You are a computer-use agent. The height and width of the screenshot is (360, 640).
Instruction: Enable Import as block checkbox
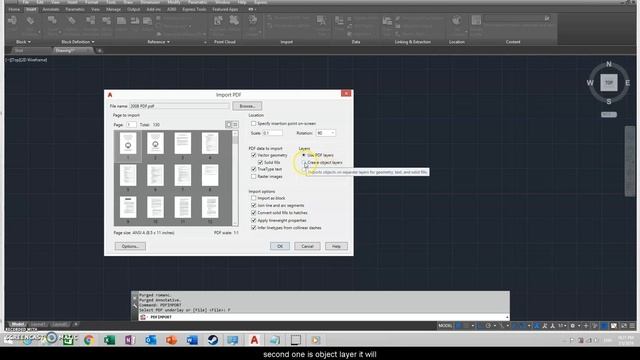click(x=253, y=198)
